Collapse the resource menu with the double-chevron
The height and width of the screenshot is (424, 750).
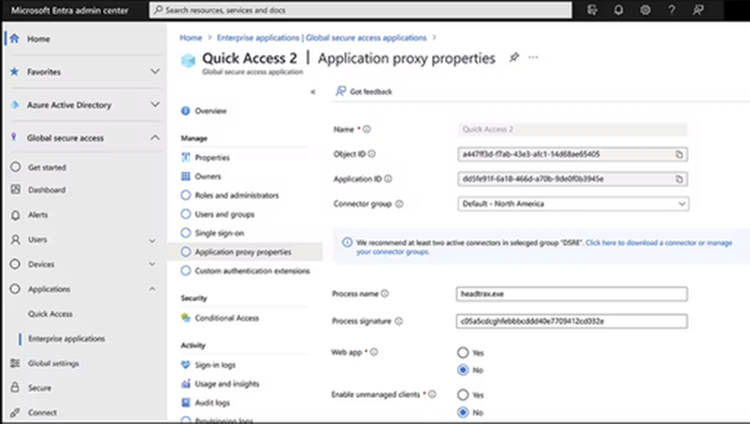[313, 92]
